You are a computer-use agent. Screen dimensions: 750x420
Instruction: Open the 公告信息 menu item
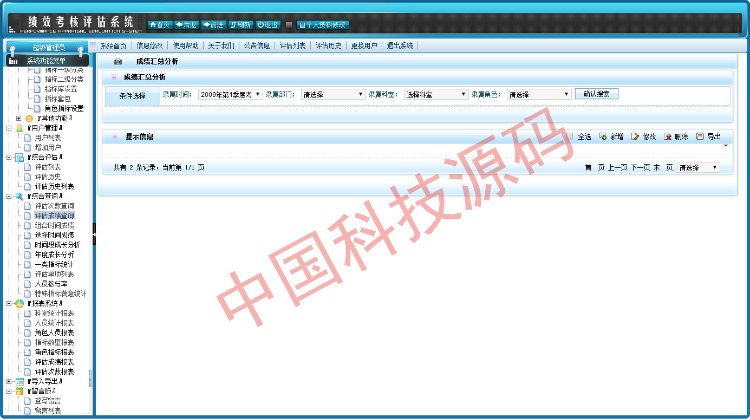click(x=257, y=46)
